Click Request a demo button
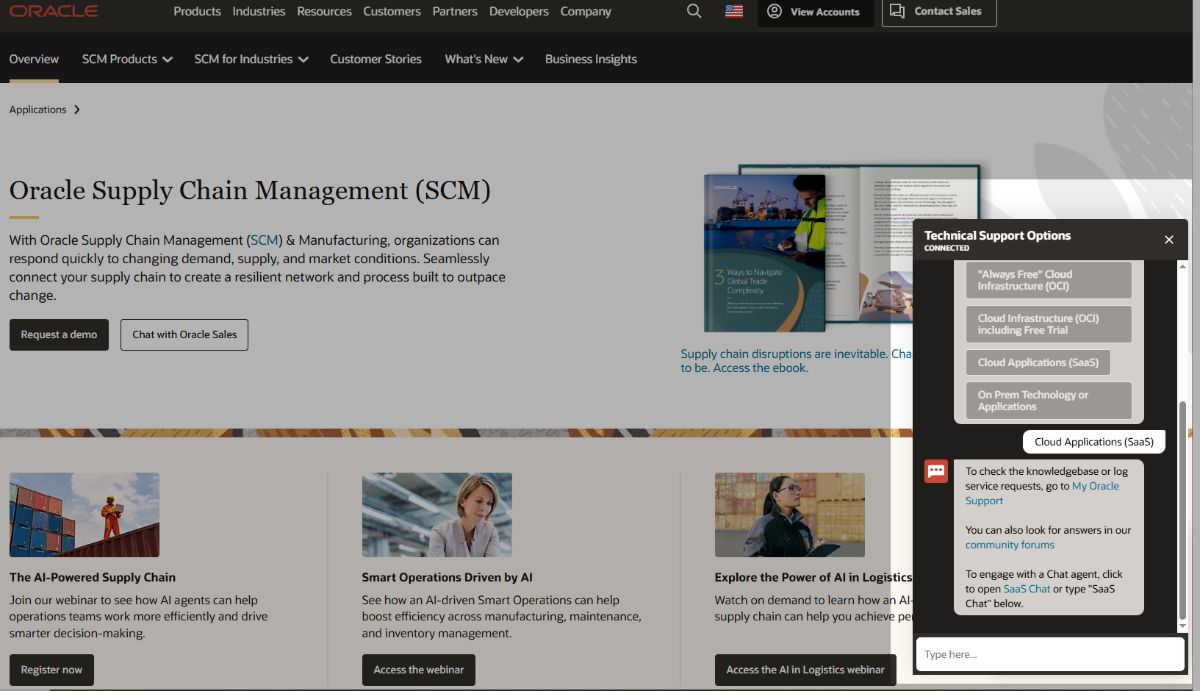The height and width of the screenshot is (691, 1200). [59, 334]
